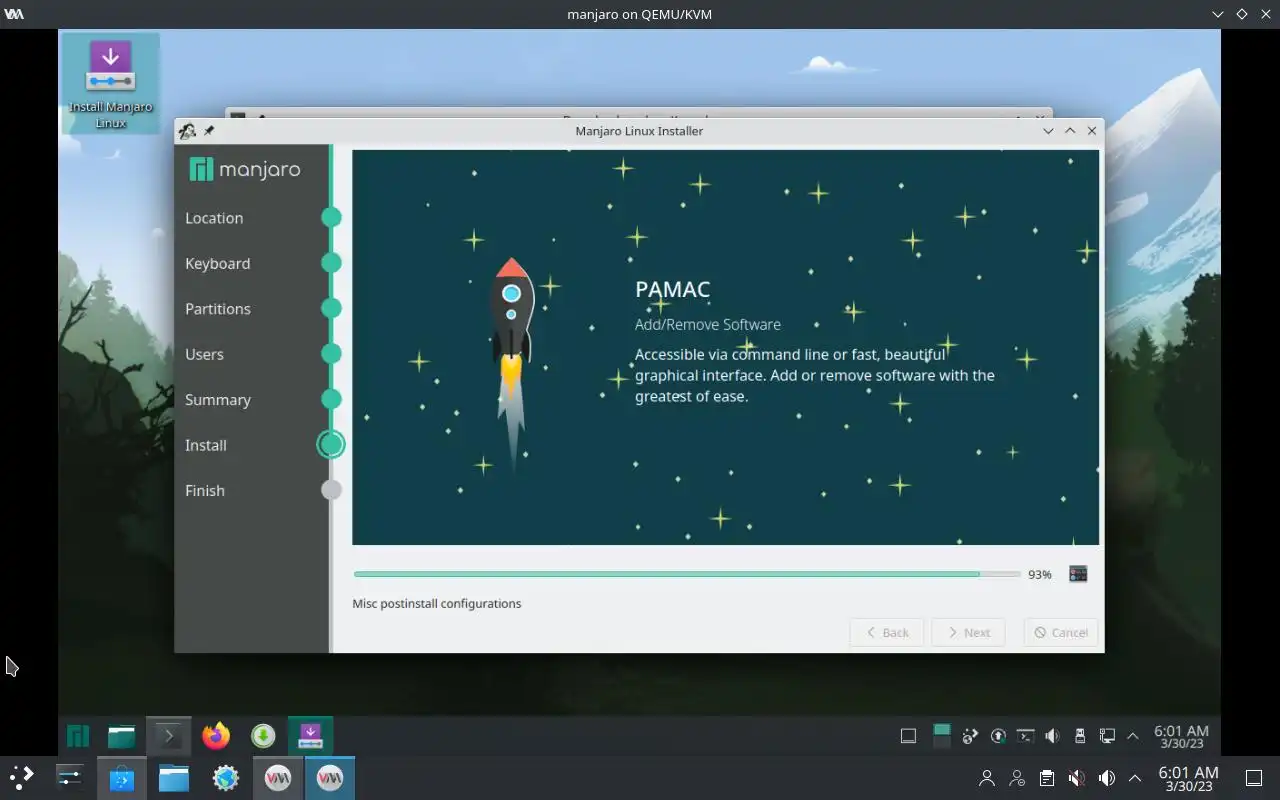Click the 93% progress label
The image size is (1280, 800).
1039,575
